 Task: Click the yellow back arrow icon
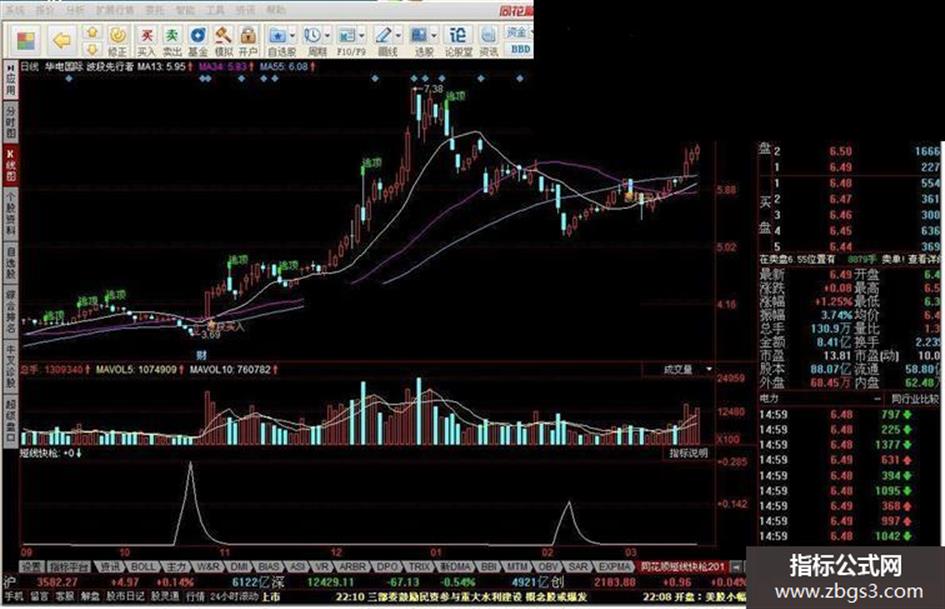(61, 40)
